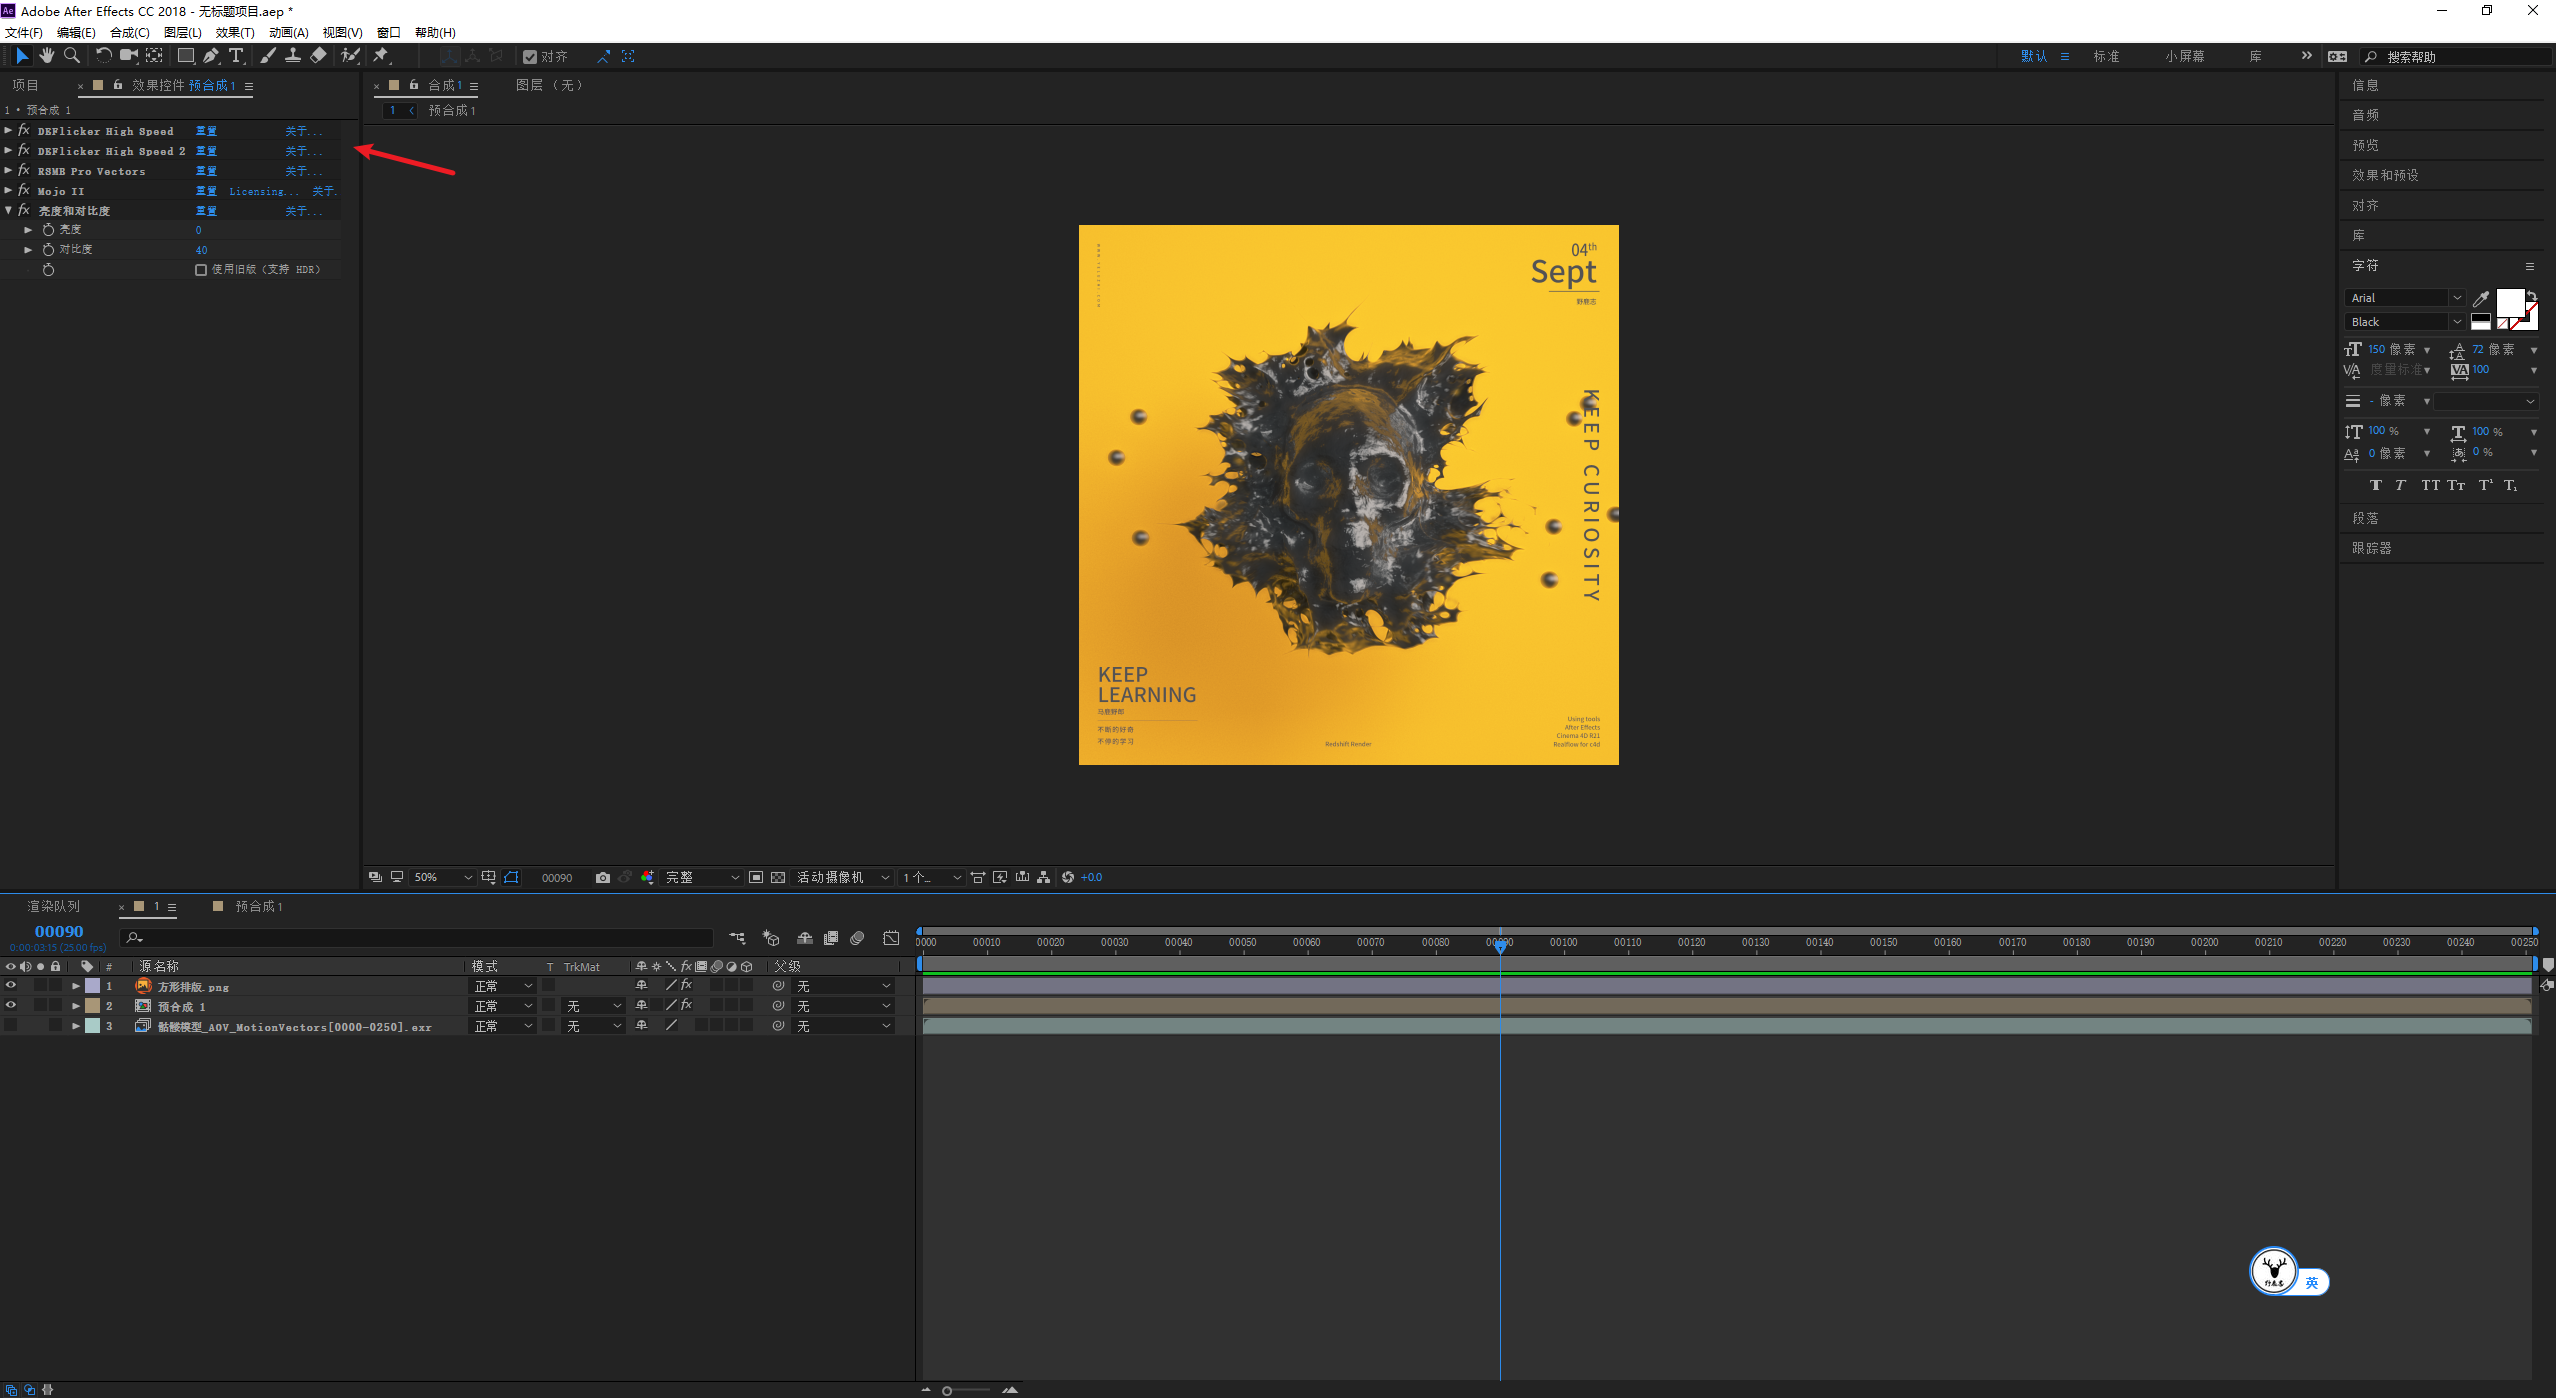Select the Puppet Pin tool
This screenshot has width=2556, height=1398.
point(381,56)
